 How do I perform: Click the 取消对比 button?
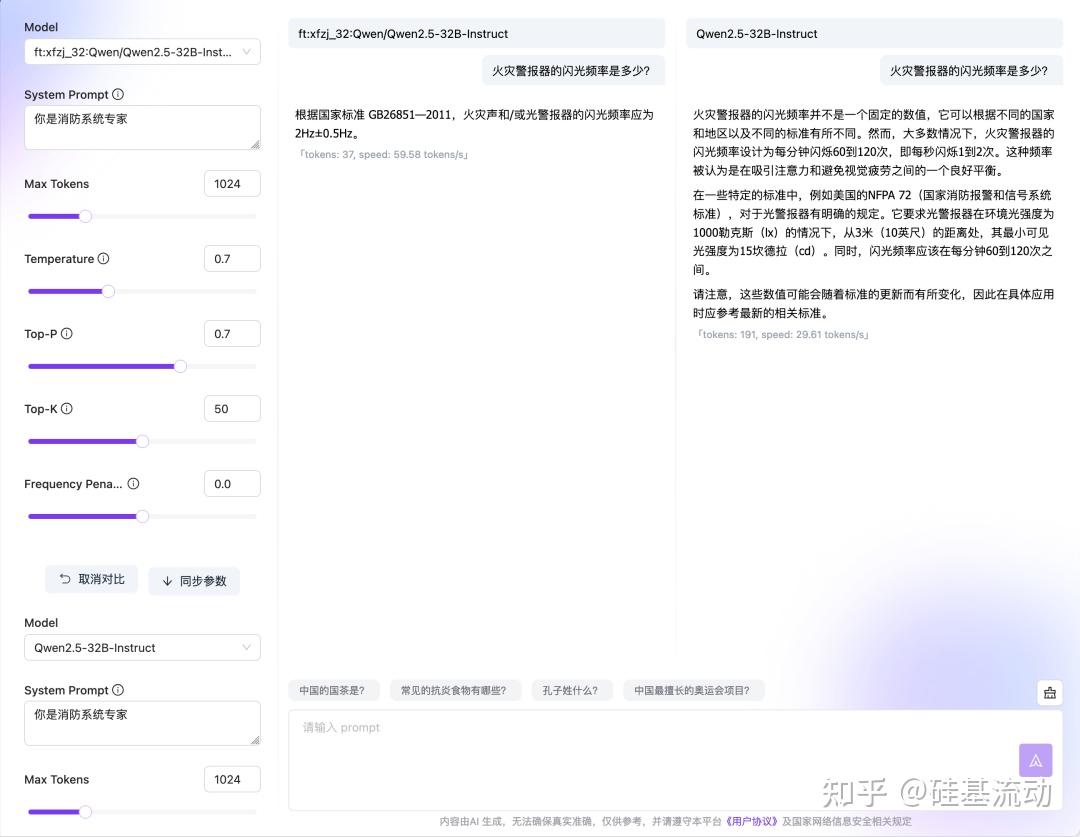pyautogui.click(x=91, y=579)
